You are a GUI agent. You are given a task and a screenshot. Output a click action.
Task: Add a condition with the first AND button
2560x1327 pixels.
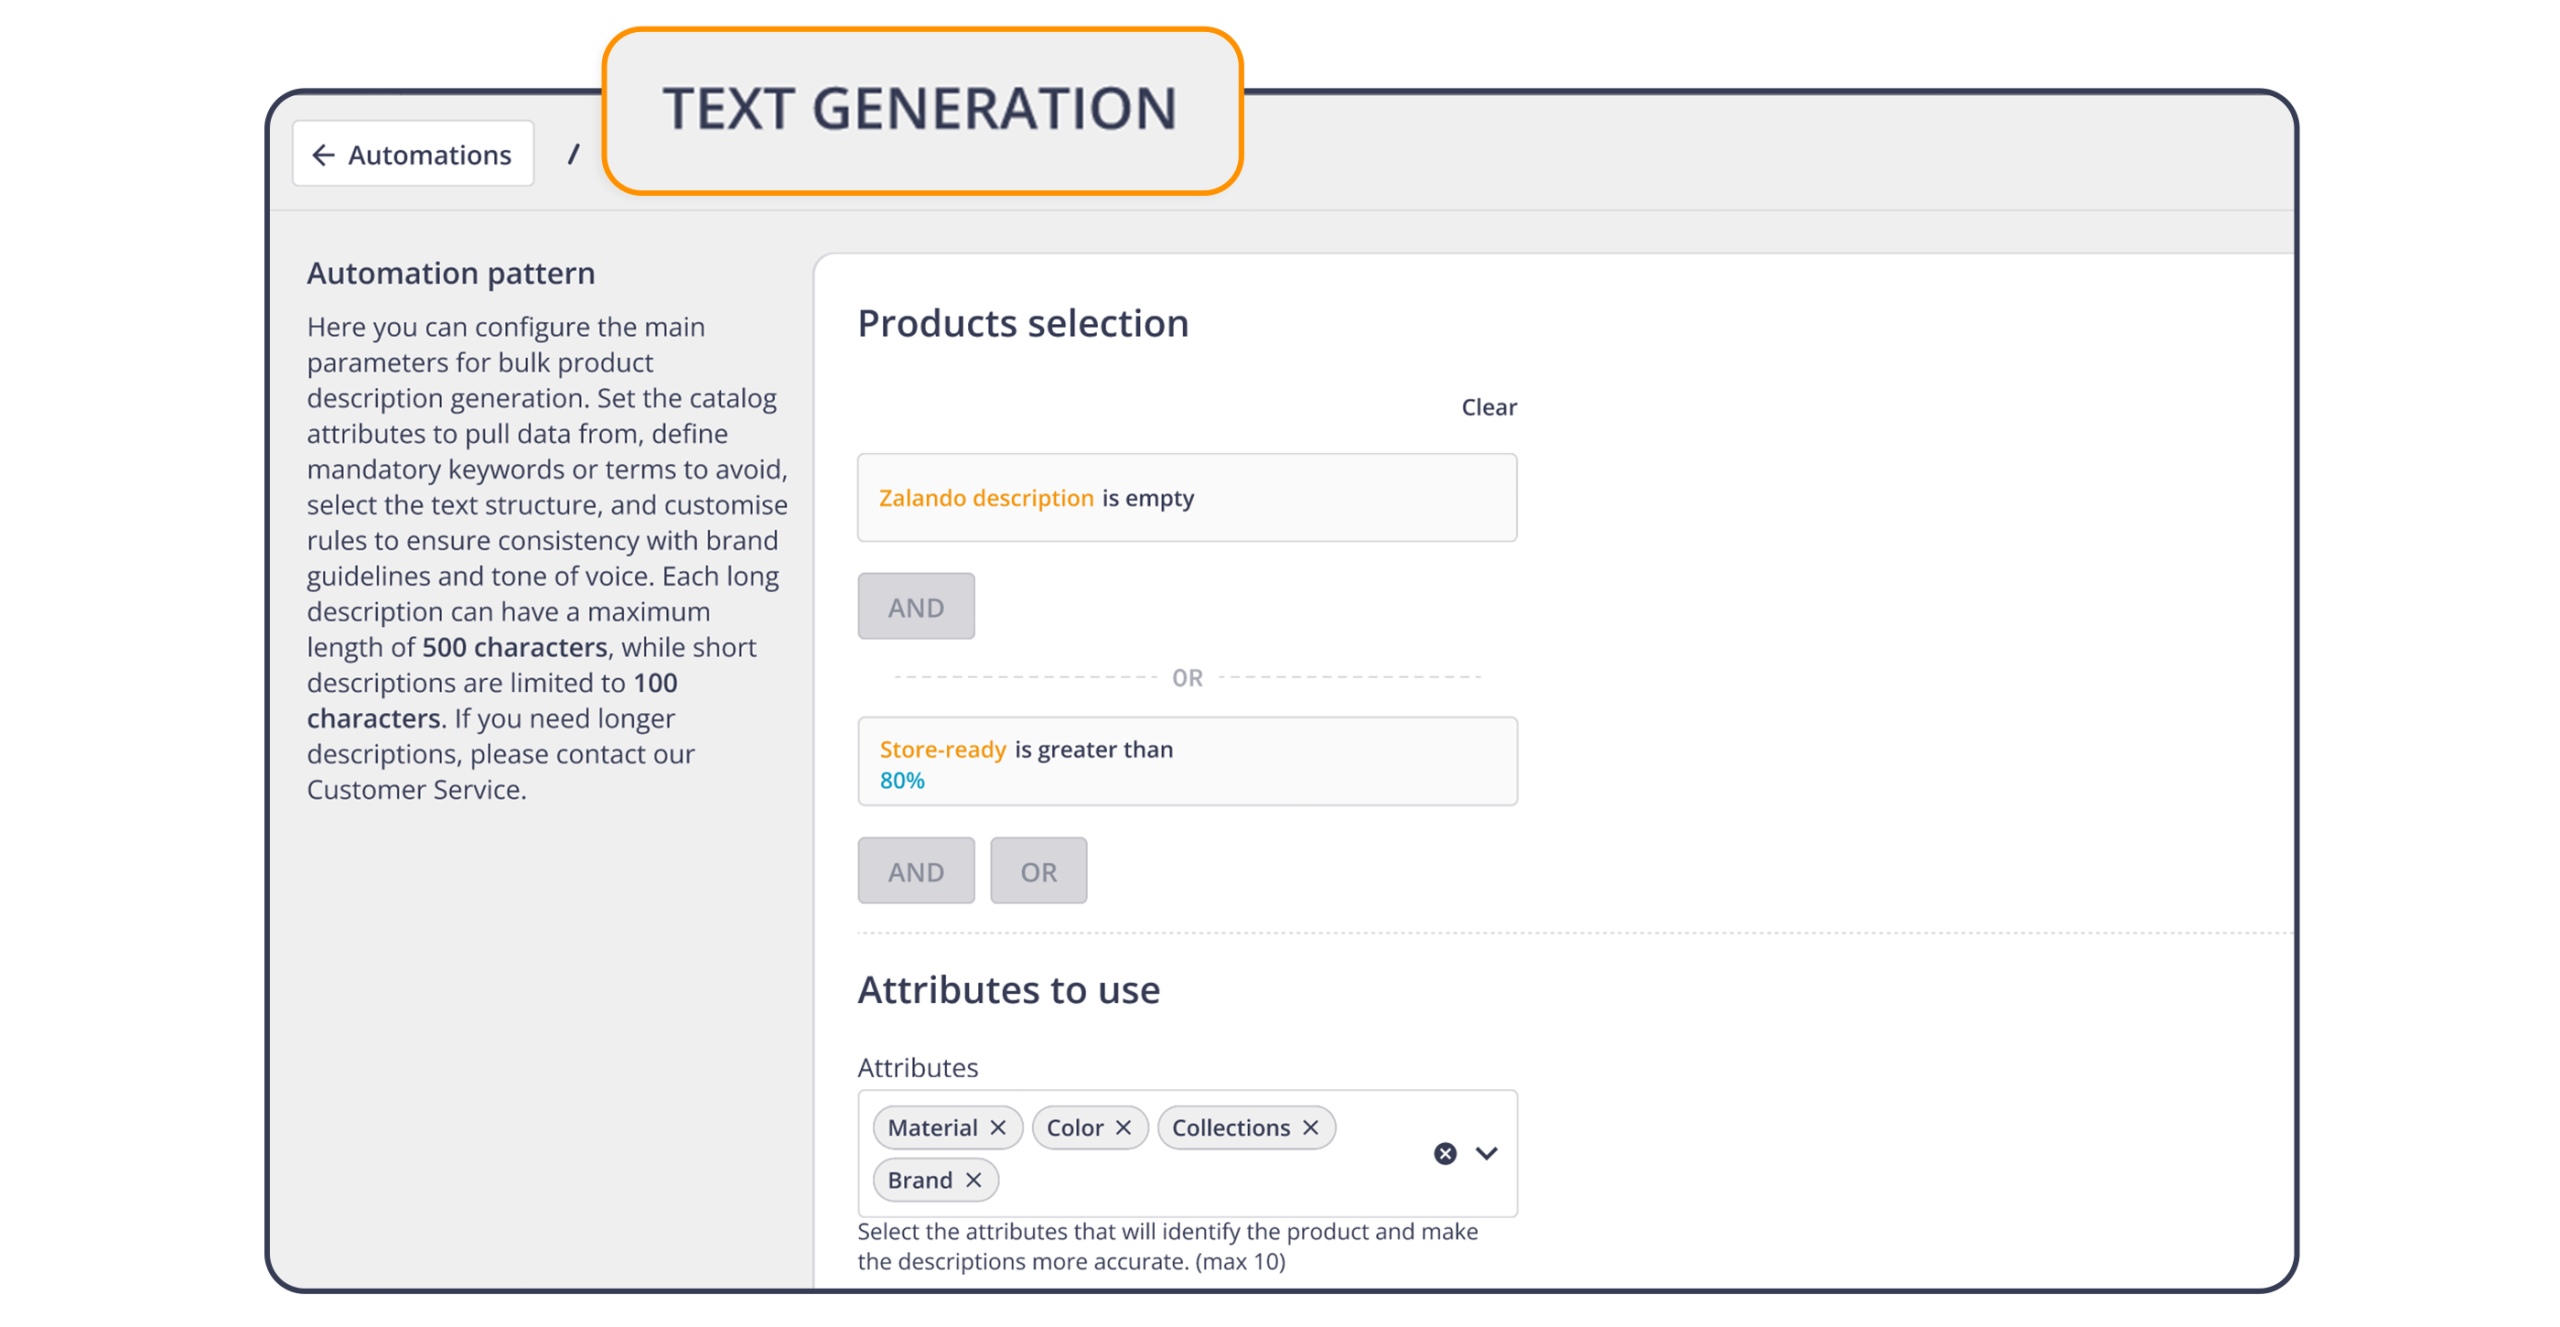915,605
